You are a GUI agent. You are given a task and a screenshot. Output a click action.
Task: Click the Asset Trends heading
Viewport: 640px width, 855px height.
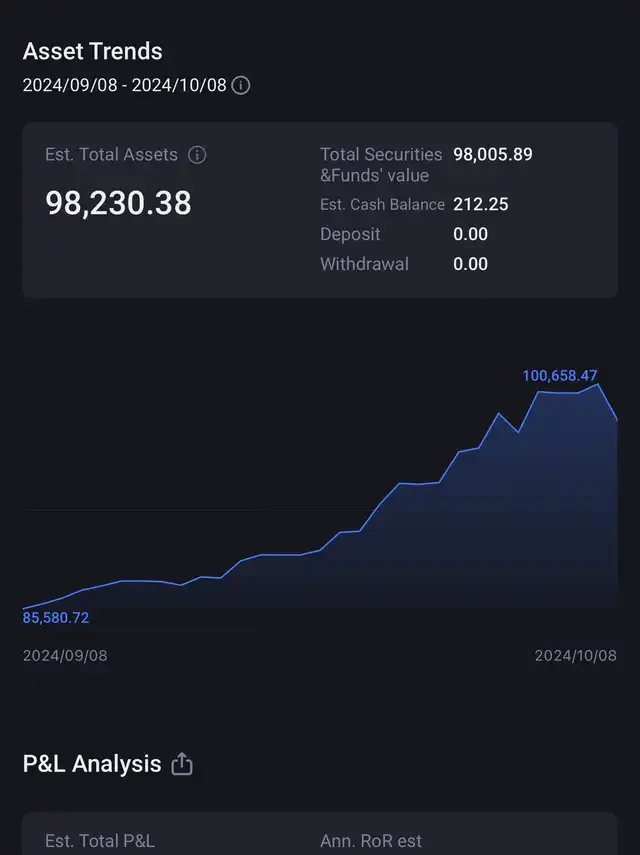[92, 51]
